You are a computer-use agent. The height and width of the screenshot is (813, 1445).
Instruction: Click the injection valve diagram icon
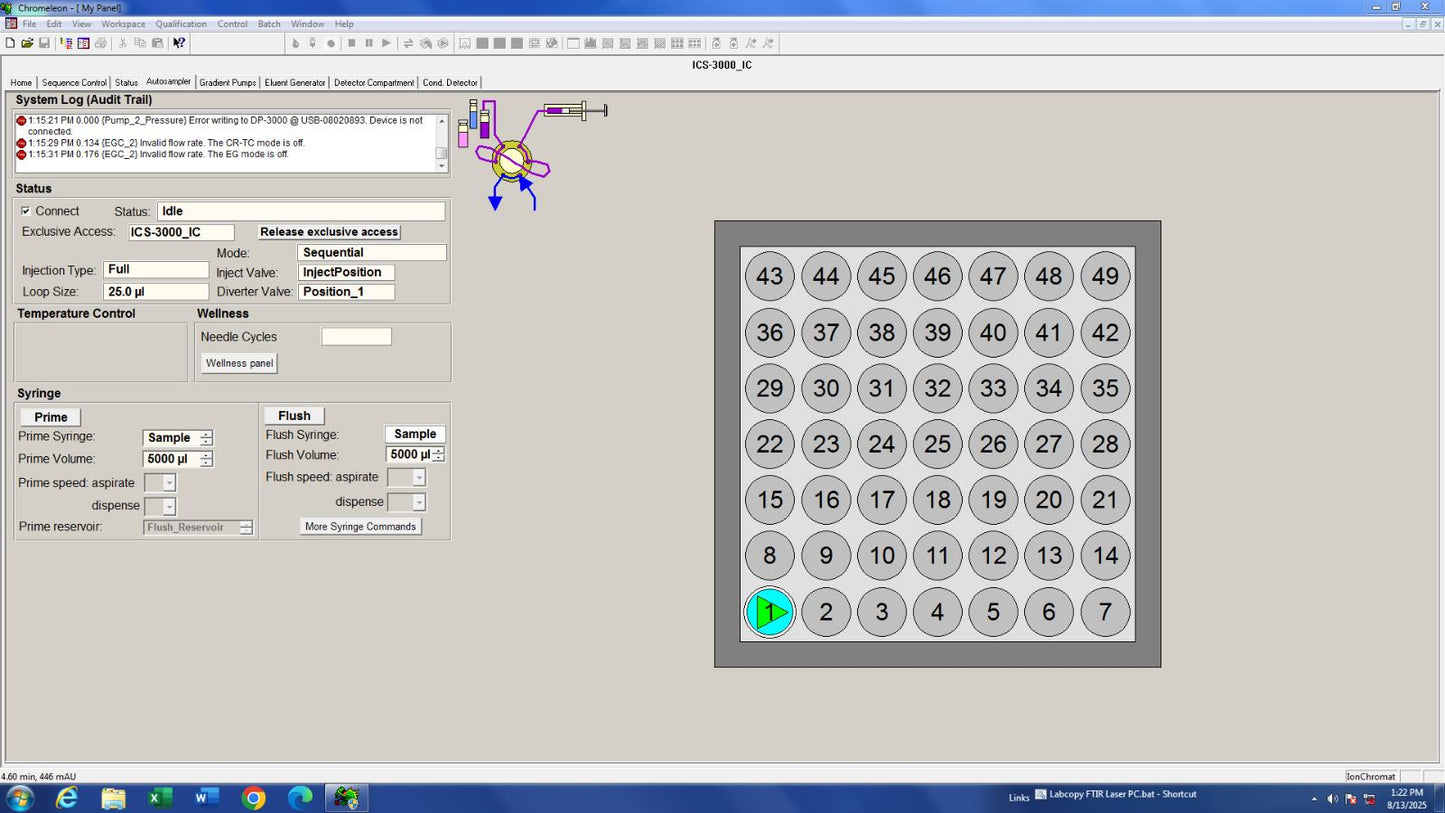tap(511, 160)
